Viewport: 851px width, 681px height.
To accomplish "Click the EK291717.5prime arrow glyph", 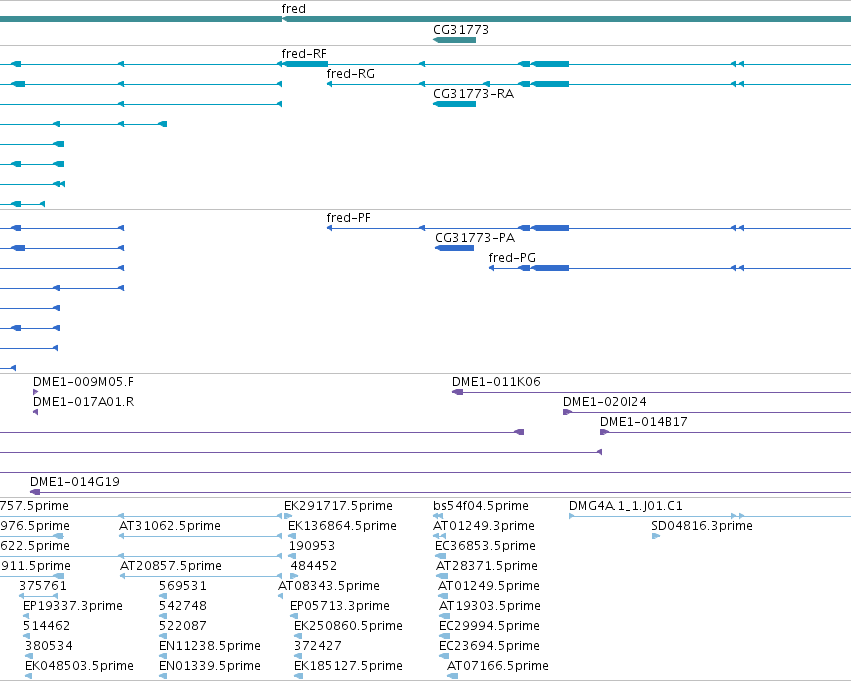I will (288, 516).
